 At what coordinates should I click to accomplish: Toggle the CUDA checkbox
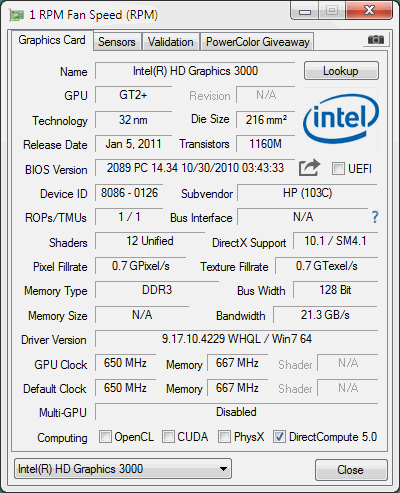168,437
